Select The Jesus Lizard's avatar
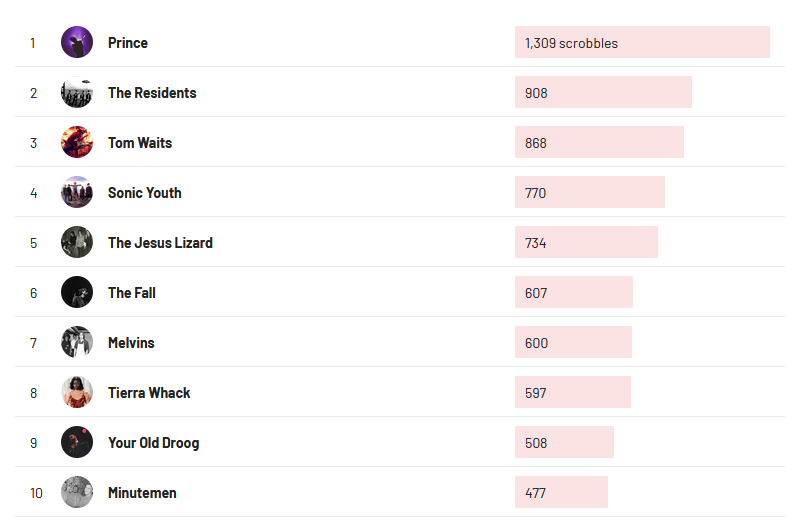Screen dimensions: 801x520 click(x=77, y=242)
